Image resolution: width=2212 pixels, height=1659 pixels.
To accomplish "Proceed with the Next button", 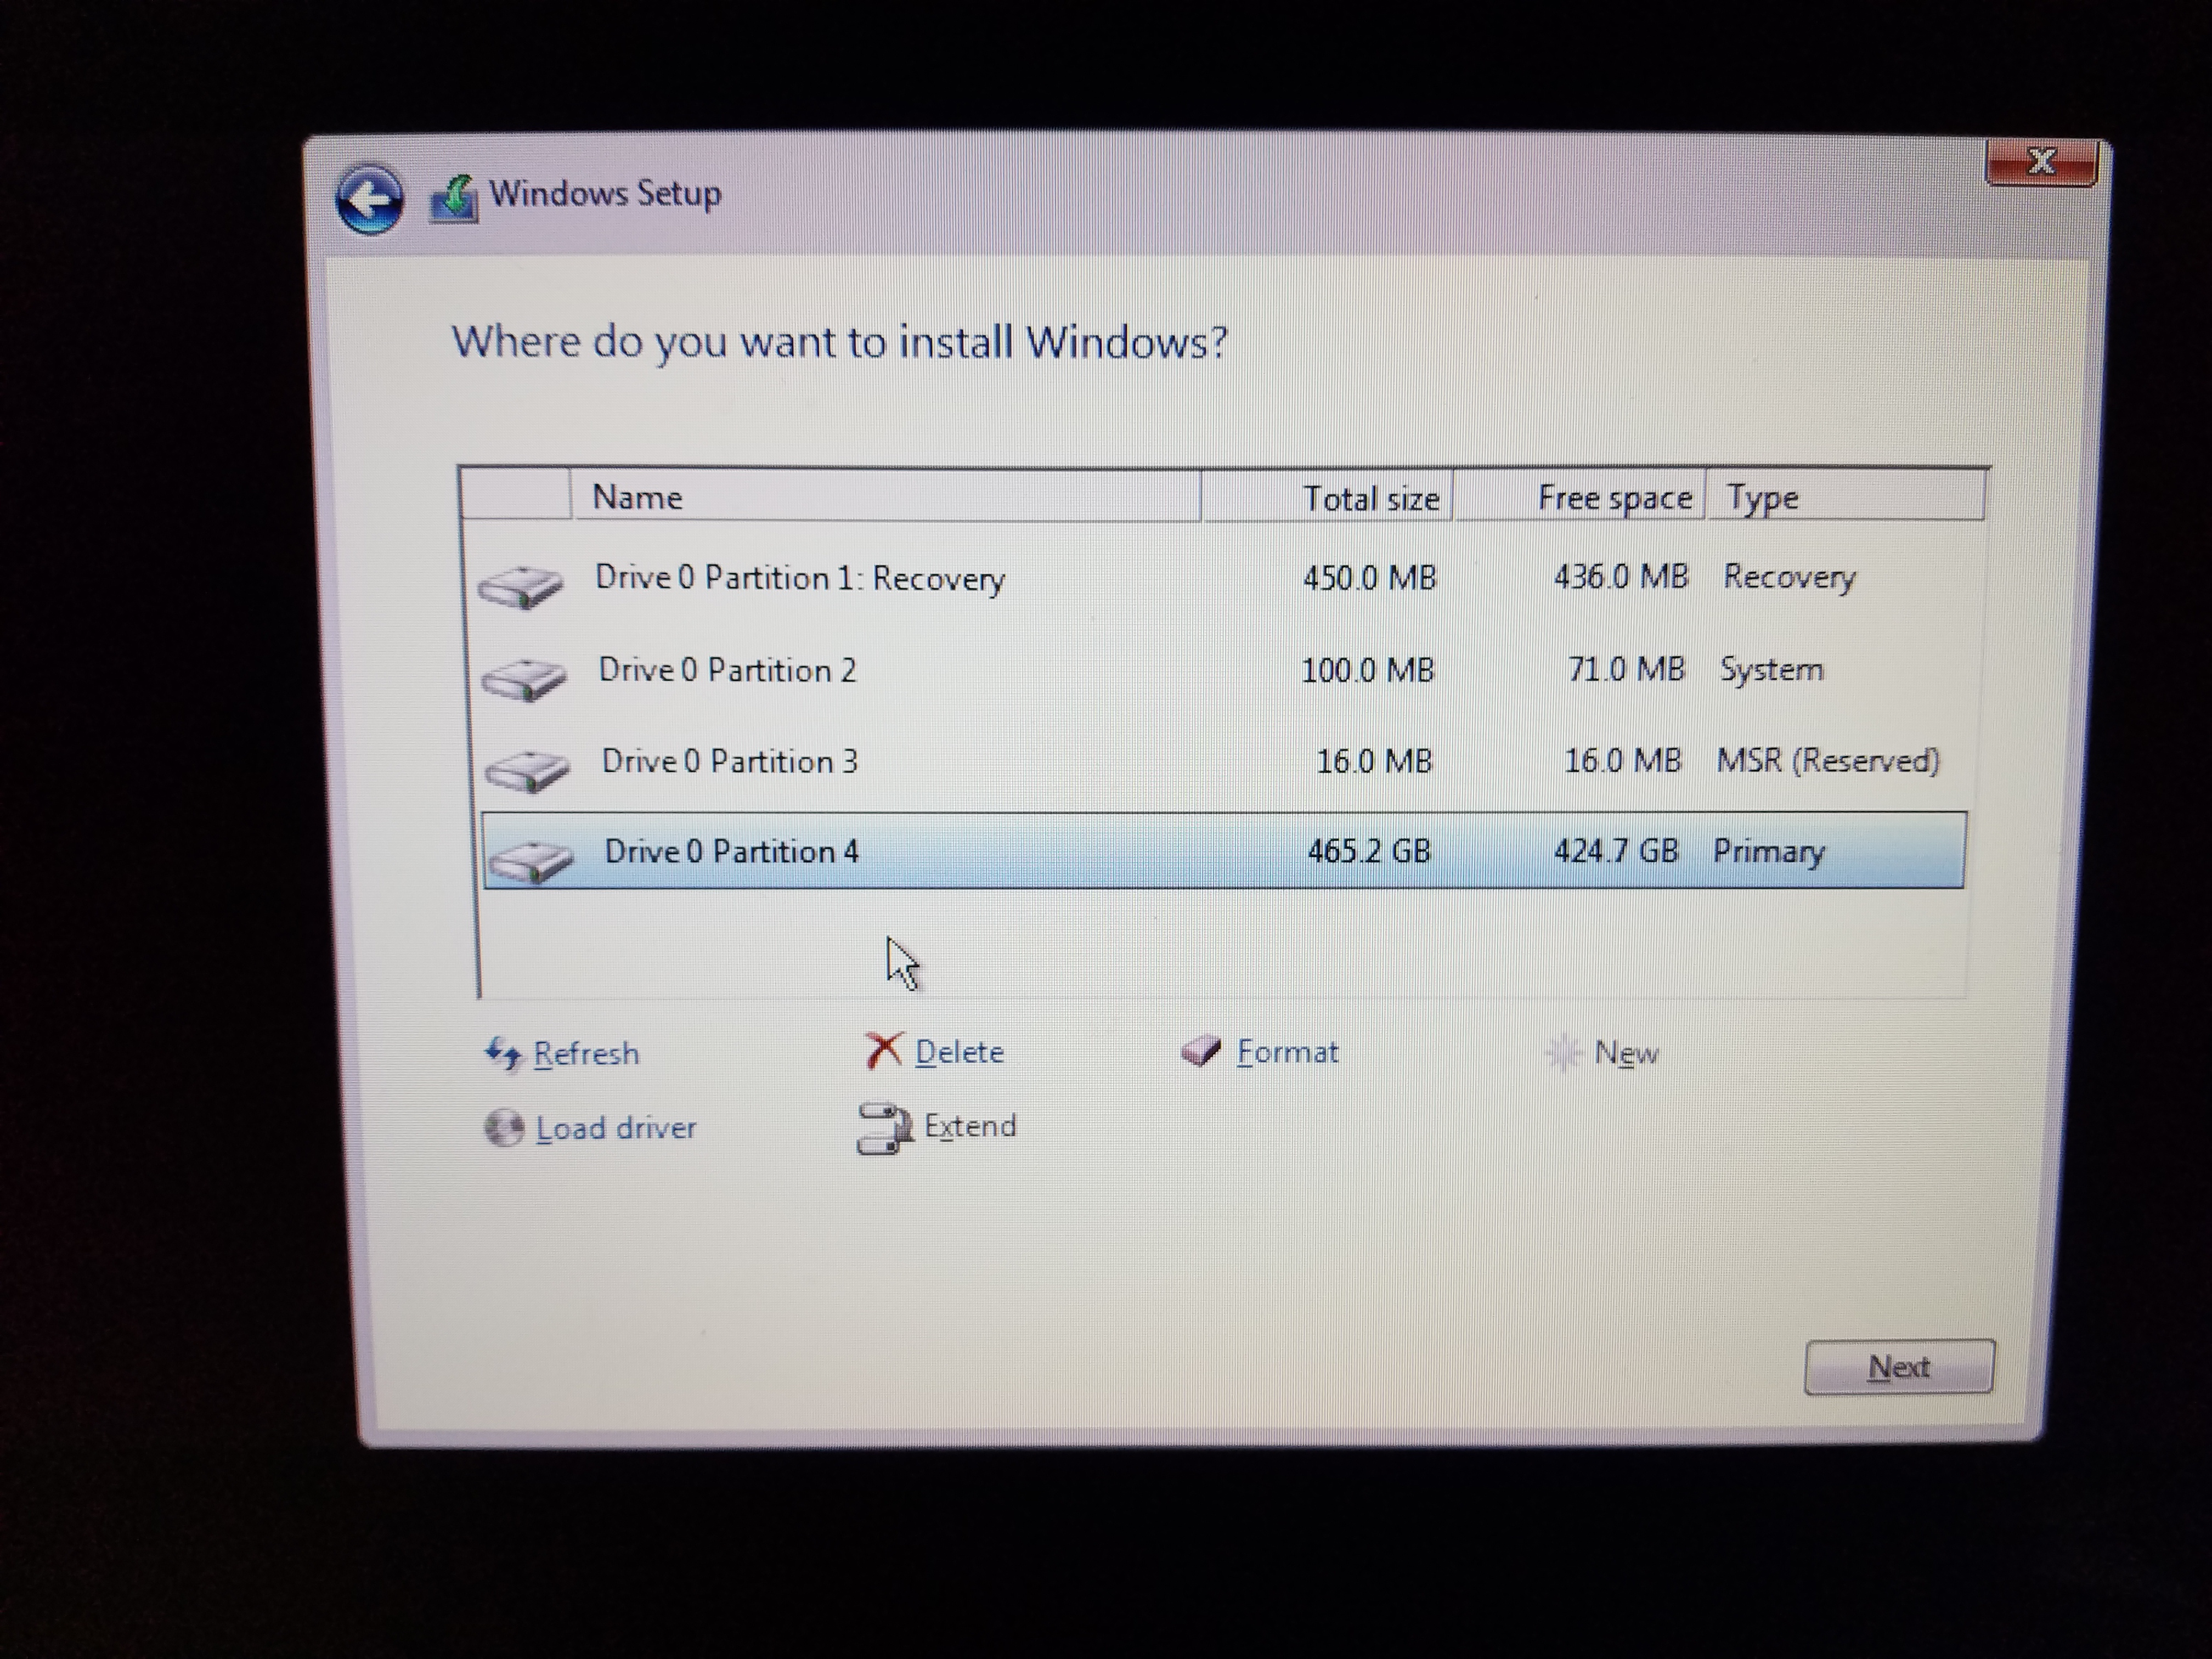I will 1899,1367.
